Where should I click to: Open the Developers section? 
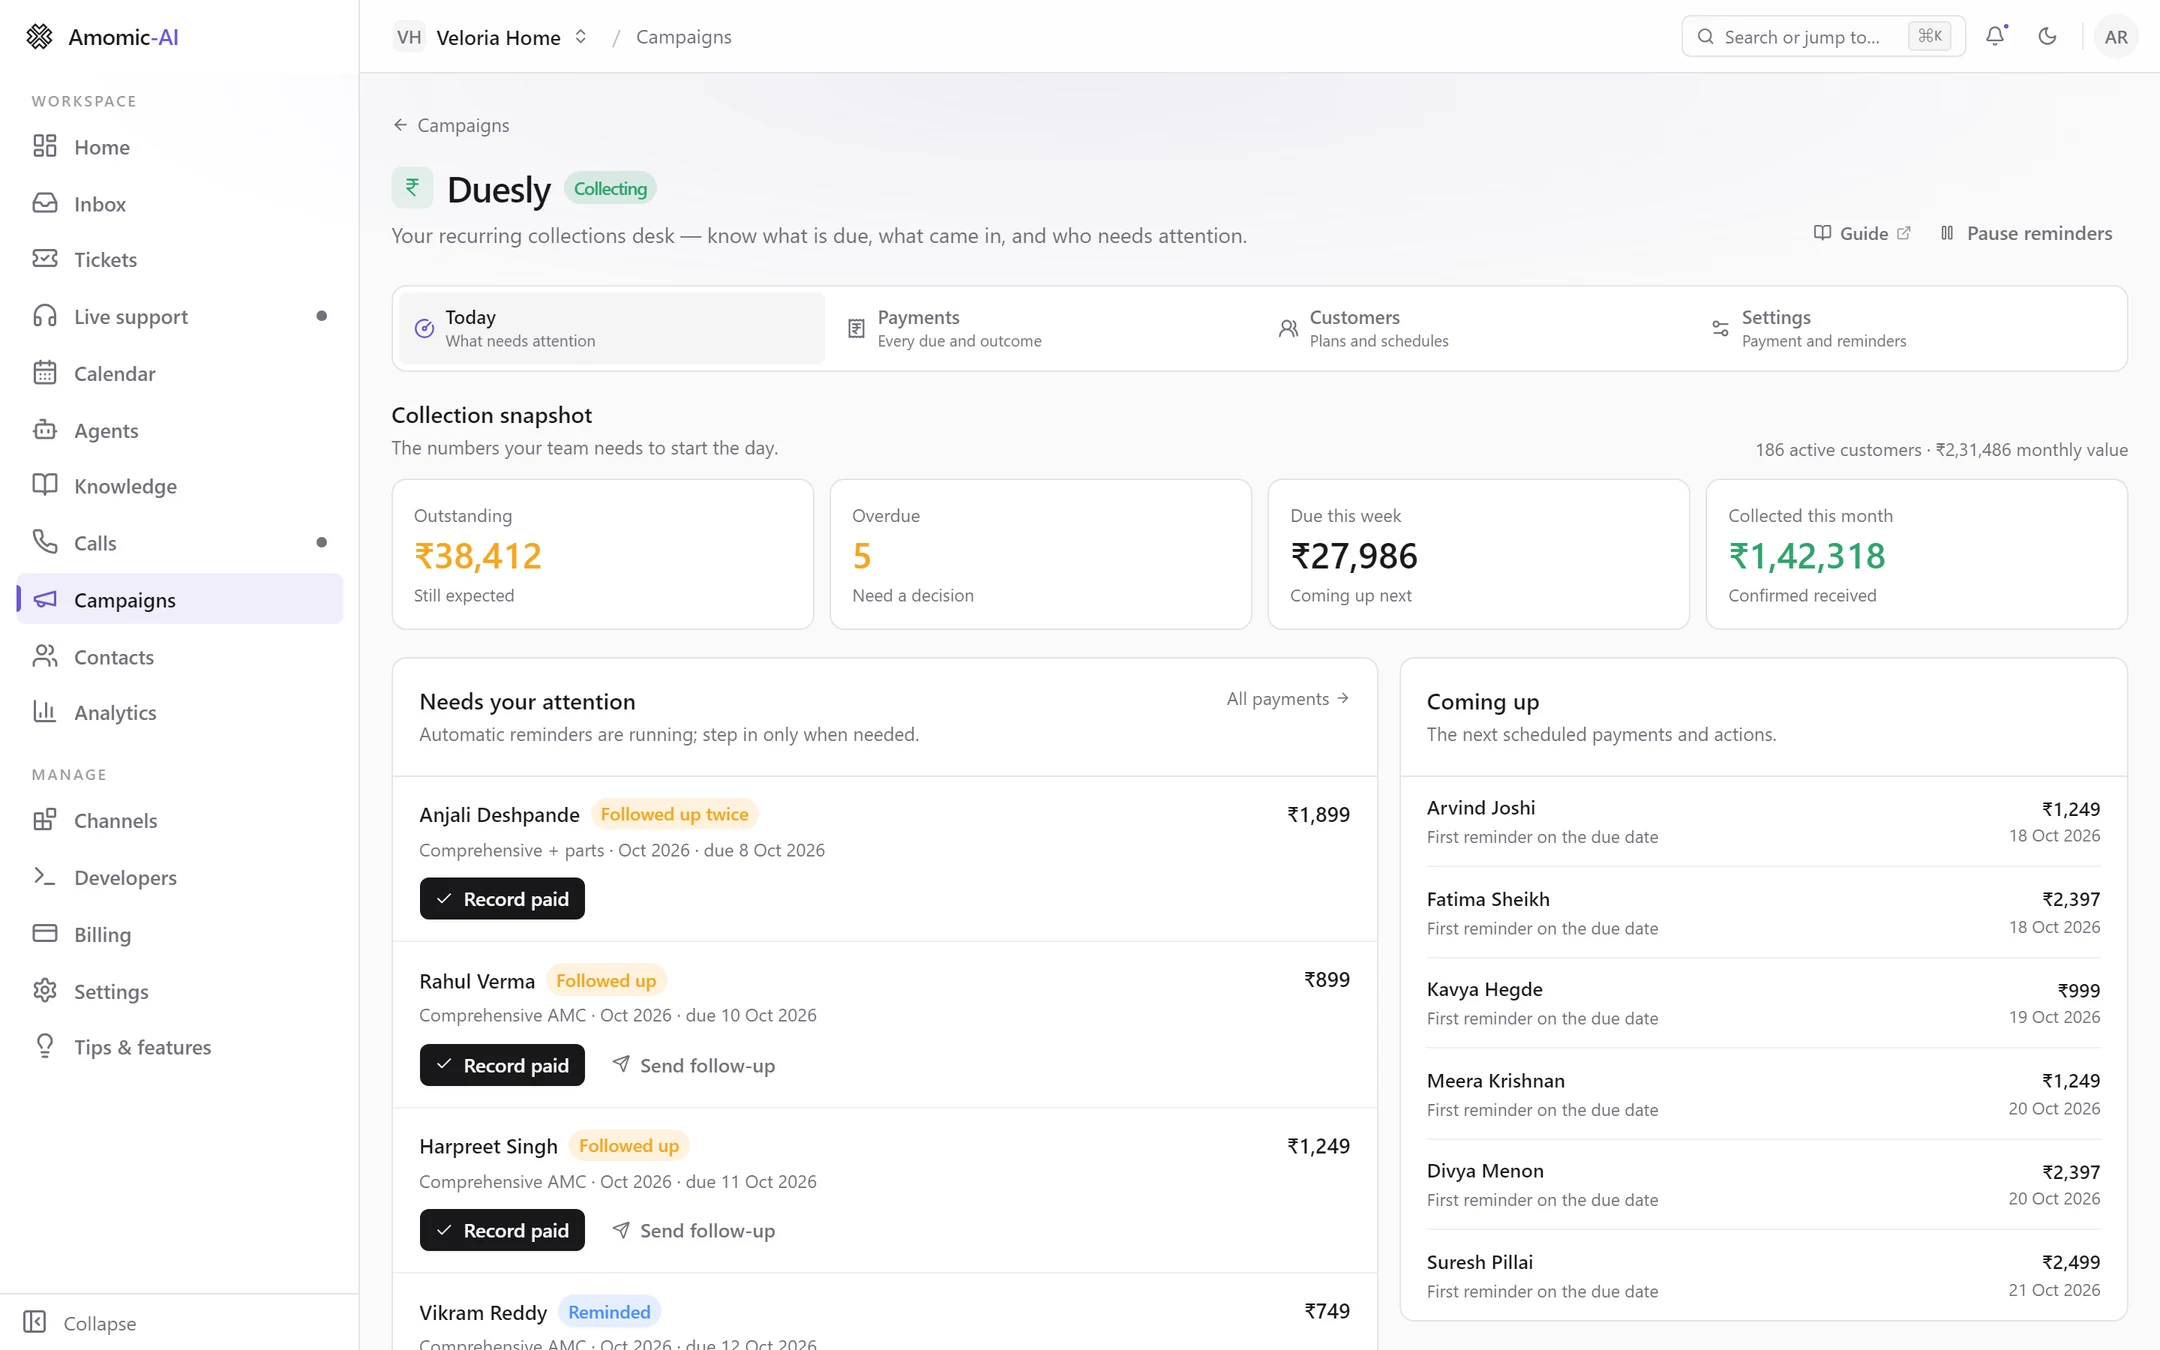point(180,878)
